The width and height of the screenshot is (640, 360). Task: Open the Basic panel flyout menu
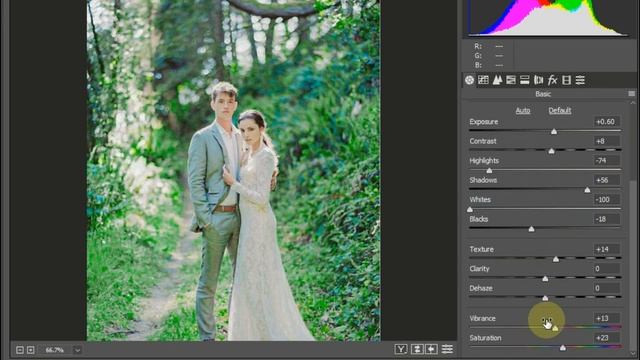[631, 94]
